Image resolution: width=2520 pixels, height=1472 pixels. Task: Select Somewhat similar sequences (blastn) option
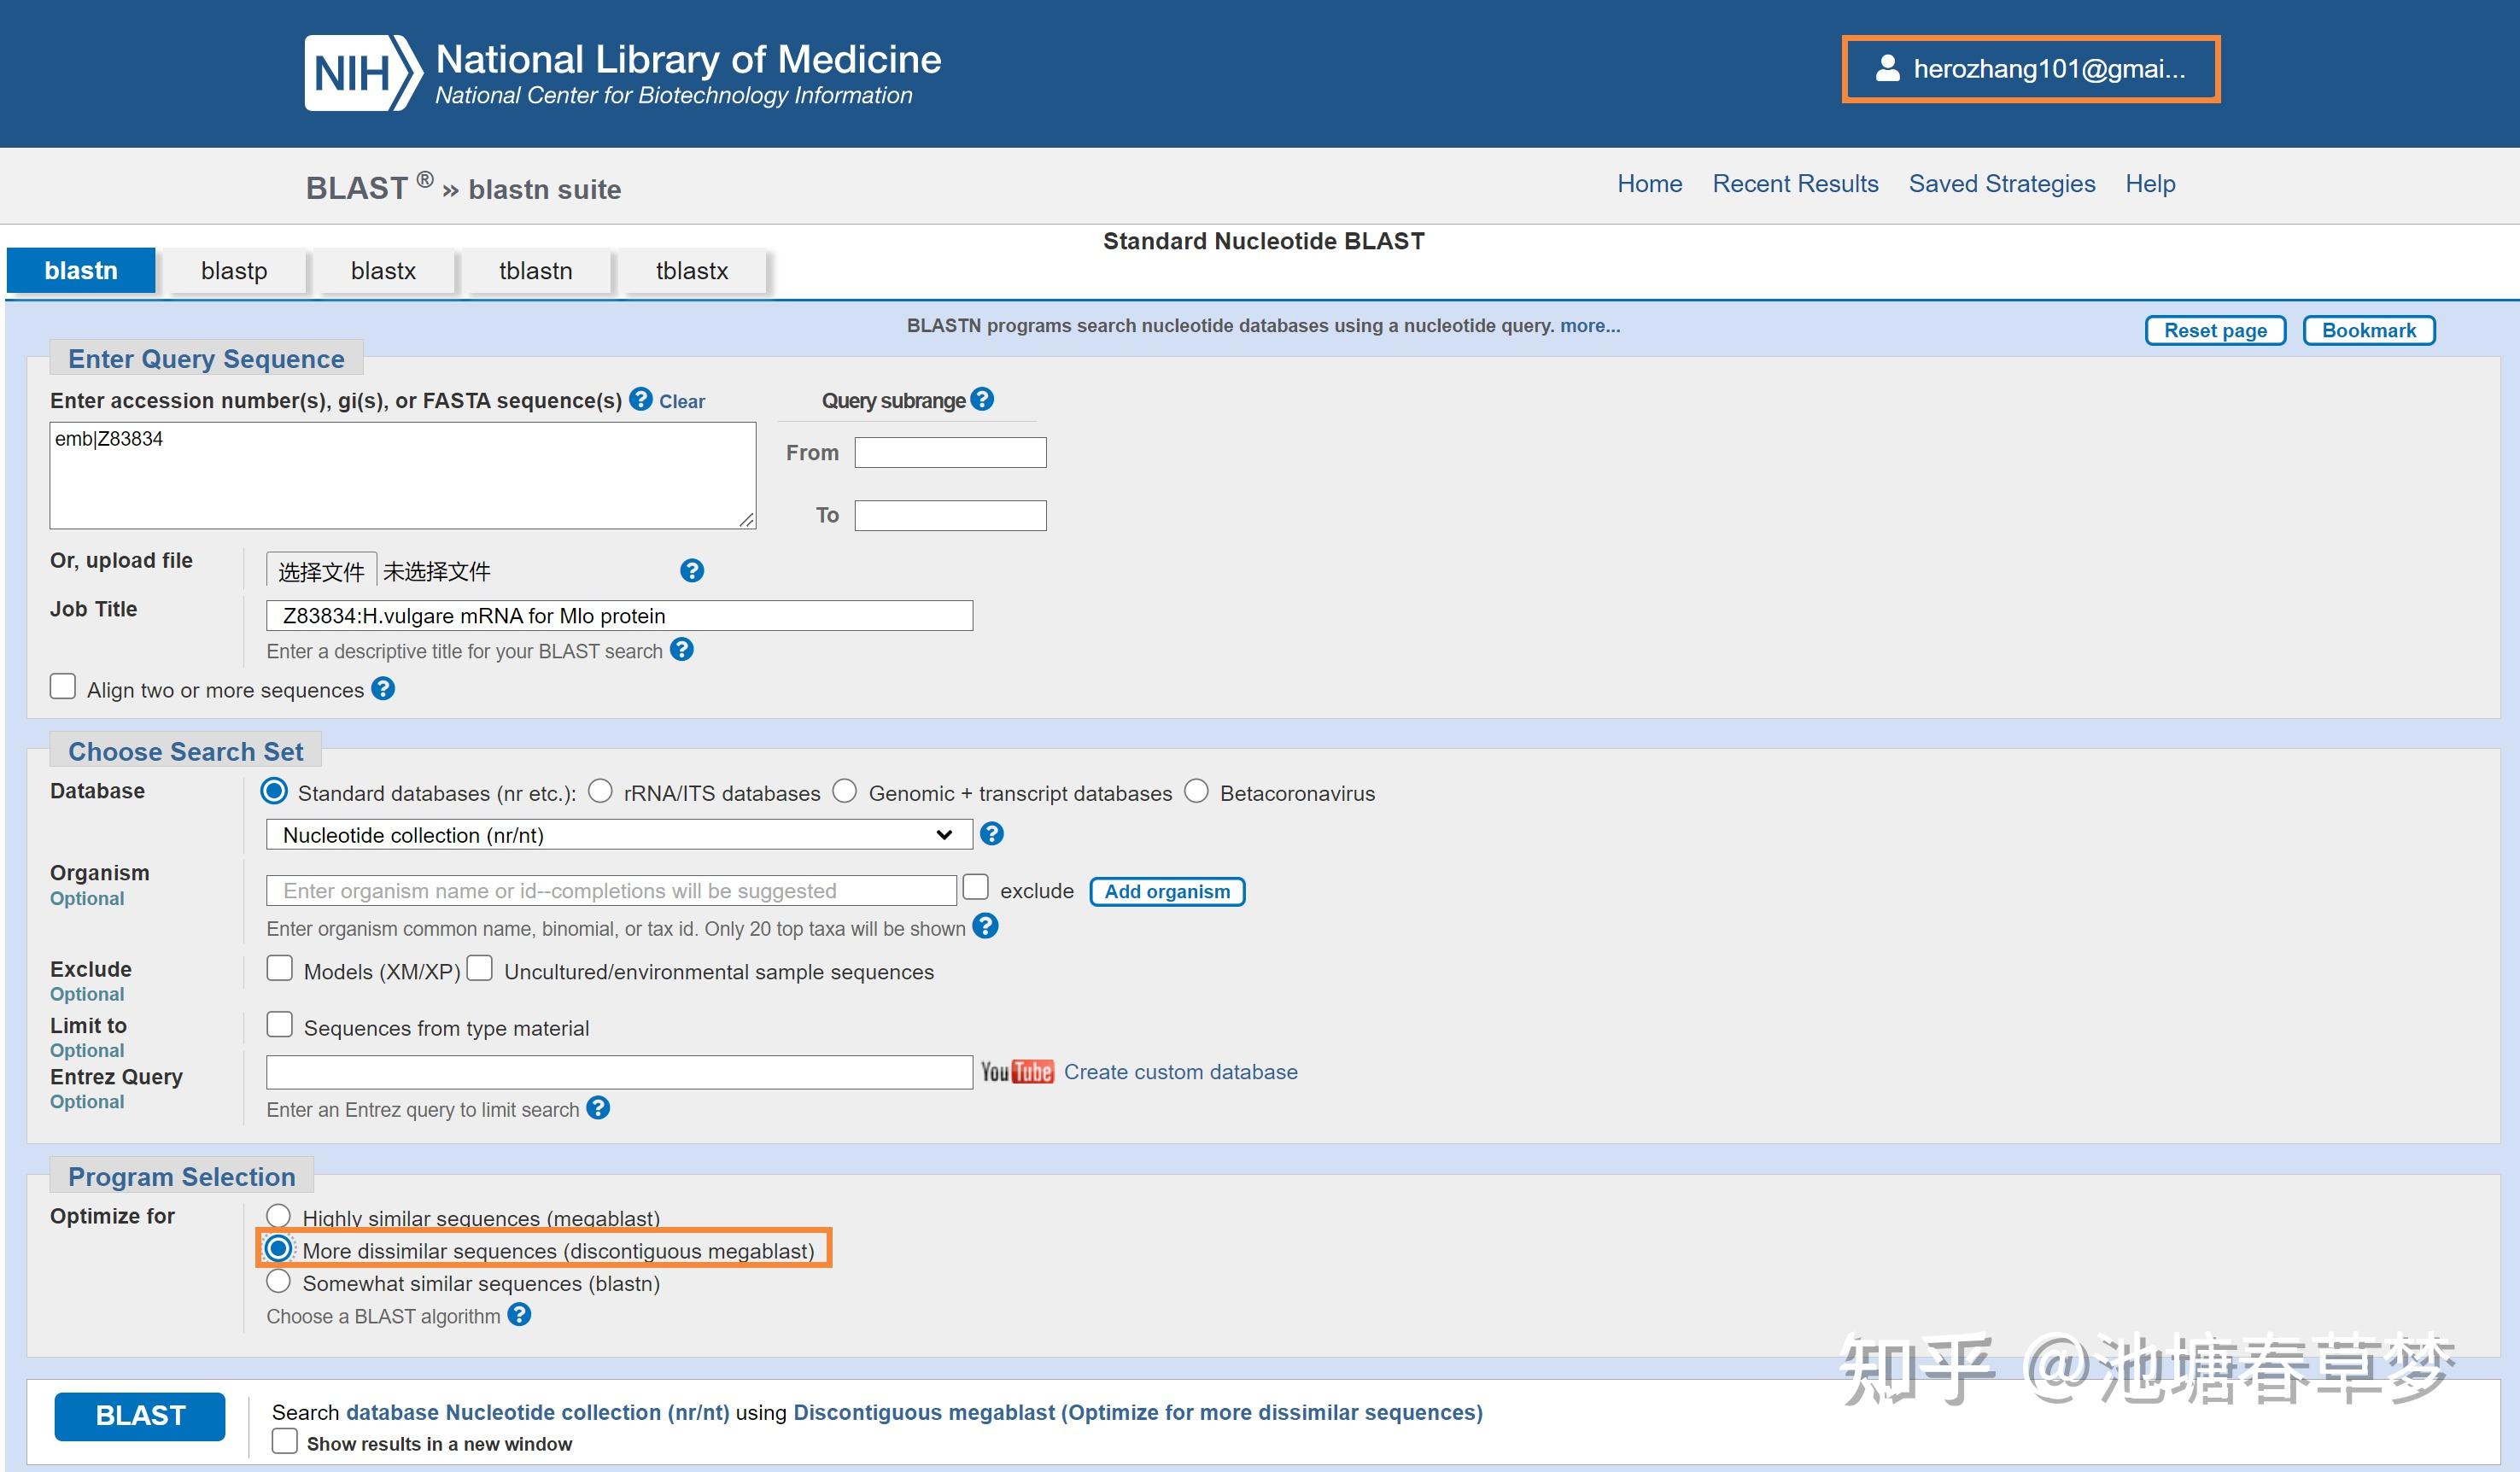[278, 1281]
